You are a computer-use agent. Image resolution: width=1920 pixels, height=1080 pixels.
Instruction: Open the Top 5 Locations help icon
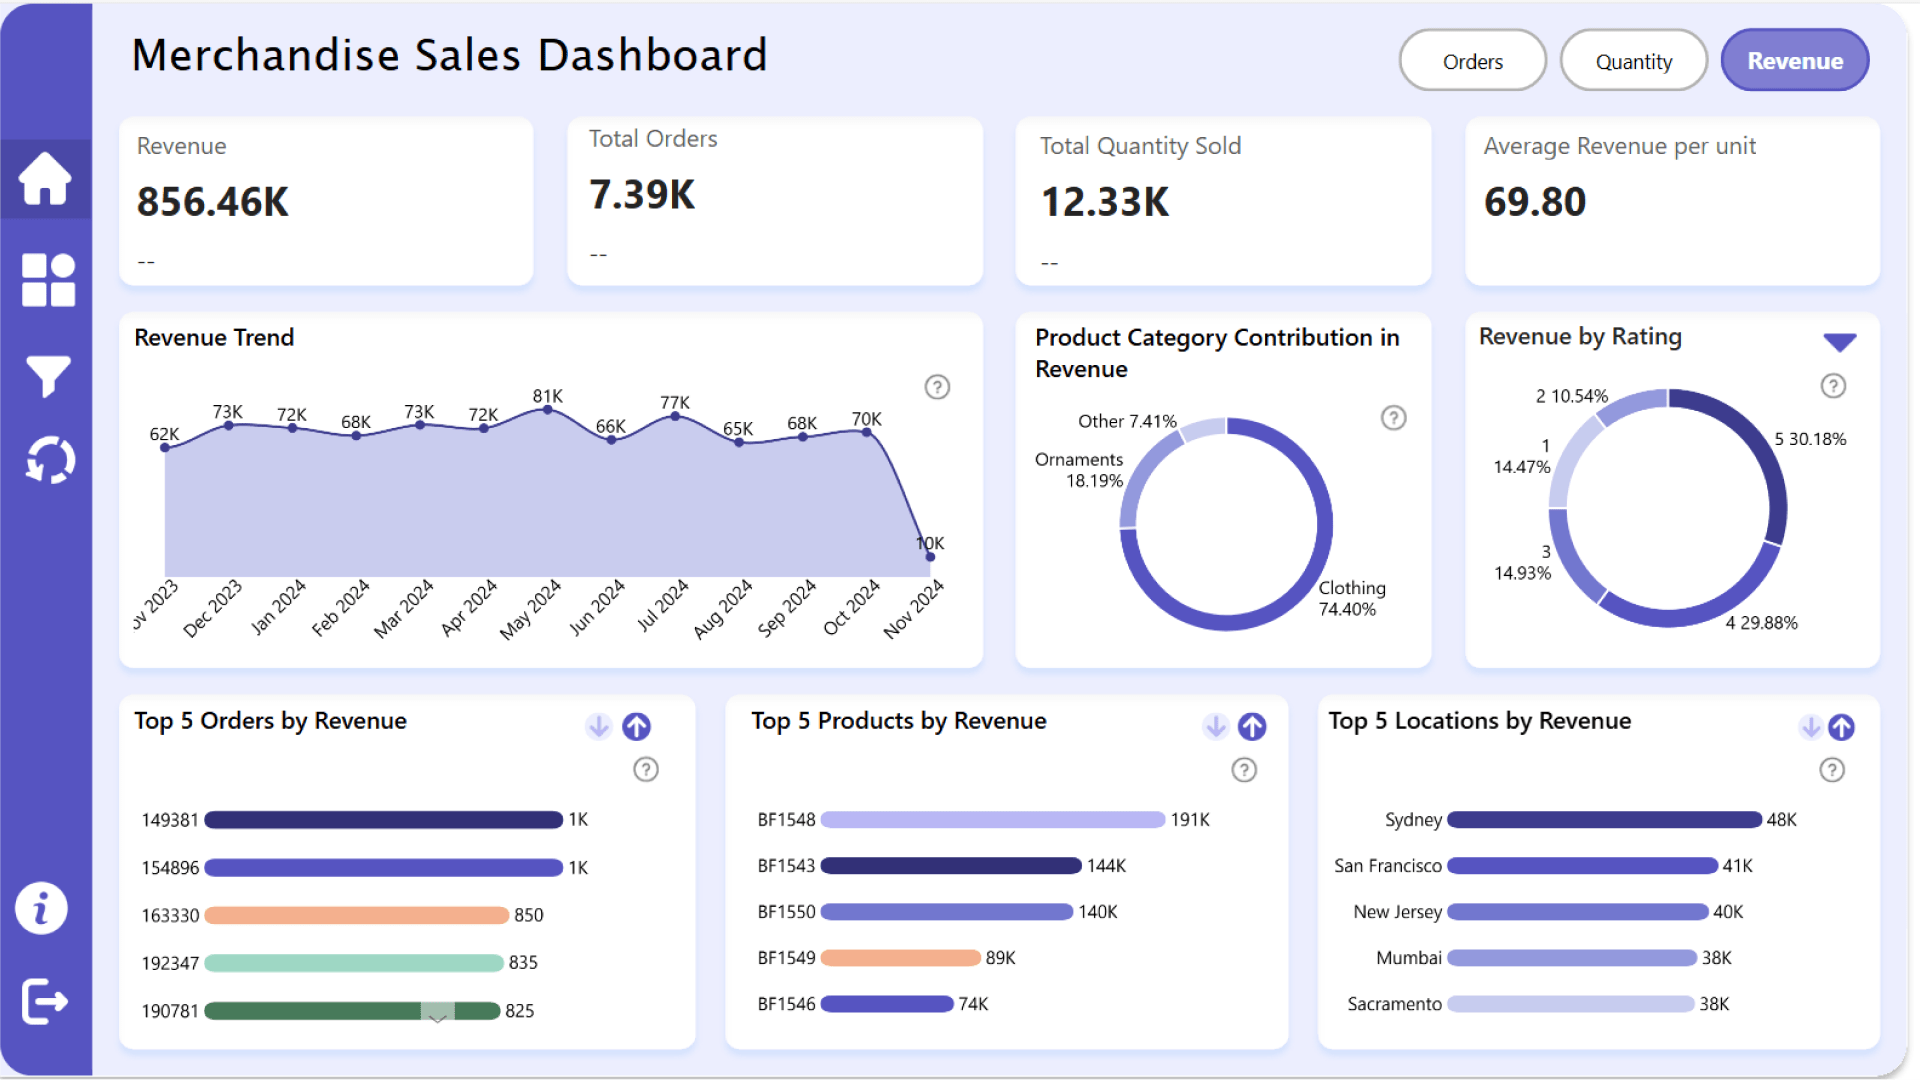(1832, 770)
